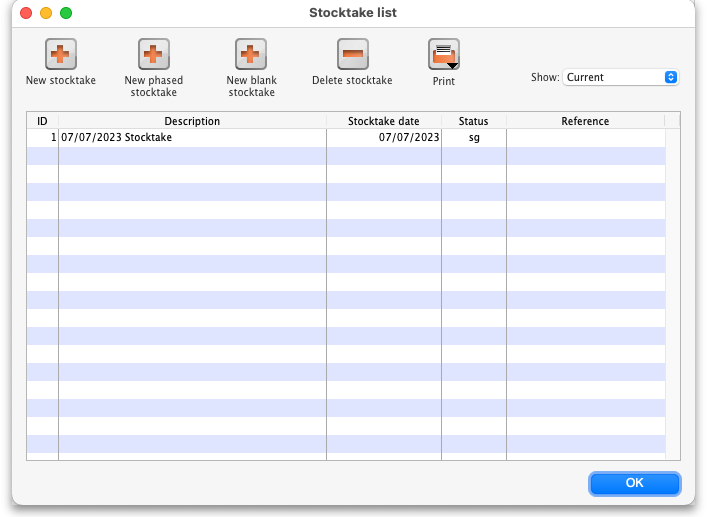The image size is (707, 517).
Task: Click the Status column header
Action: click(473, 121)
